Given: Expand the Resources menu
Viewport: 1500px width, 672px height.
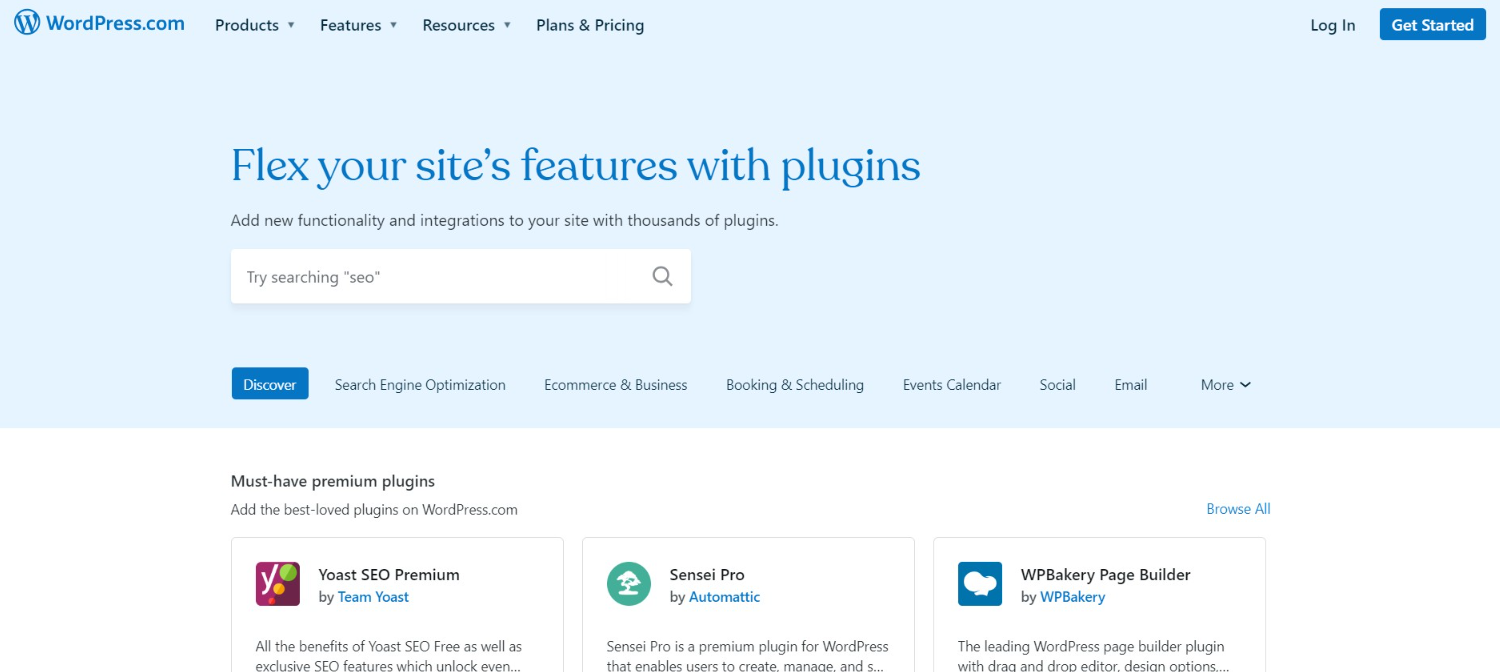Looking at the screenshot, I should pos(466,25).
